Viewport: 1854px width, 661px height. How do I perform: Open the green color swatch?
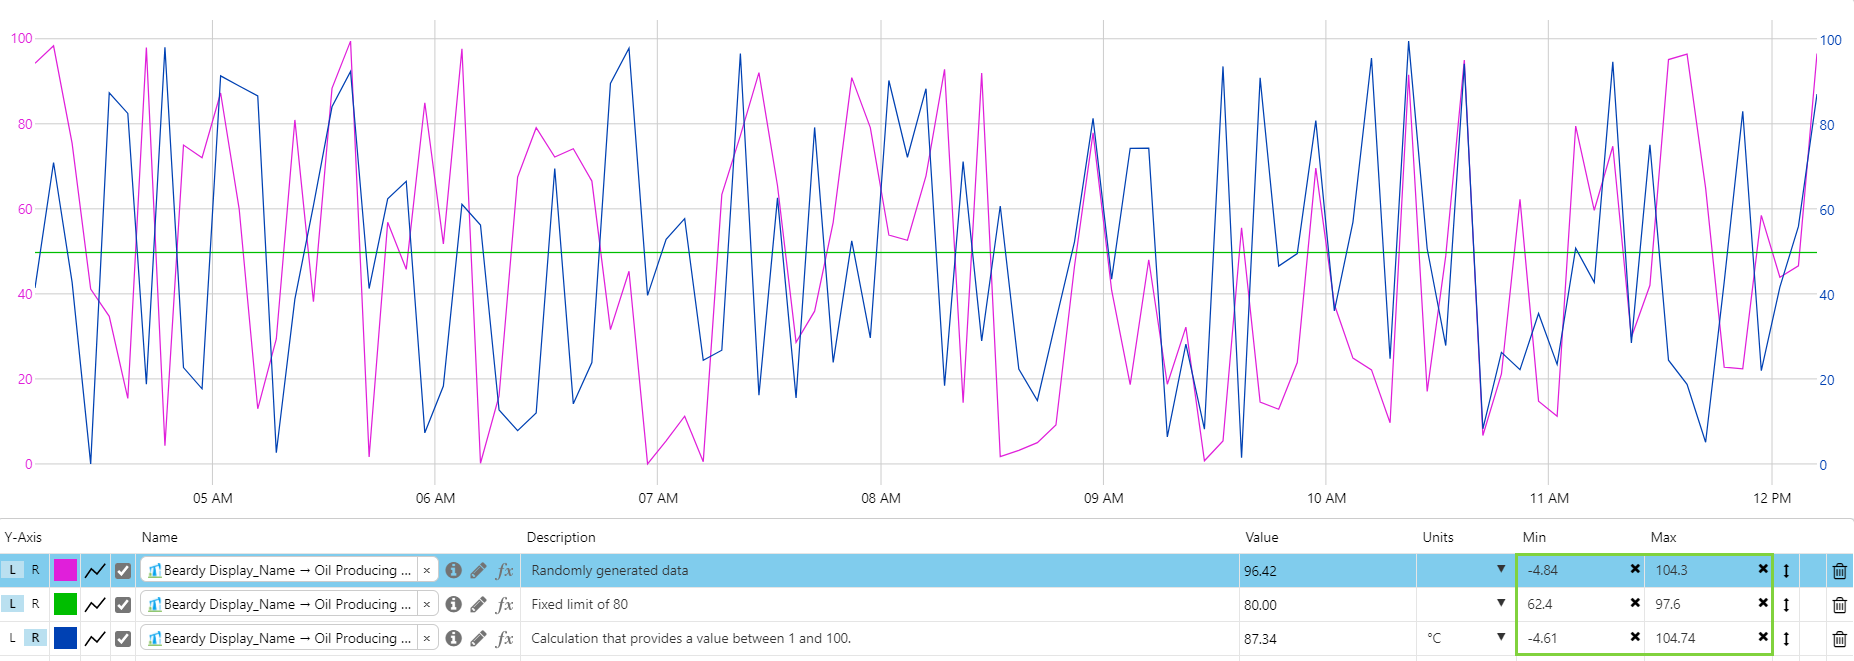[x=65, y=604]
